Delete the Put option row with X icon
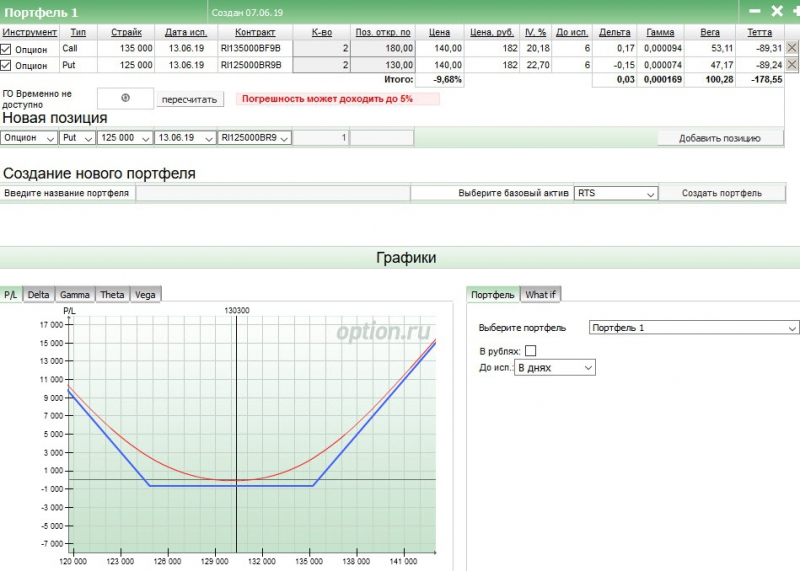The image size is (800, 571). pos(791,64)
